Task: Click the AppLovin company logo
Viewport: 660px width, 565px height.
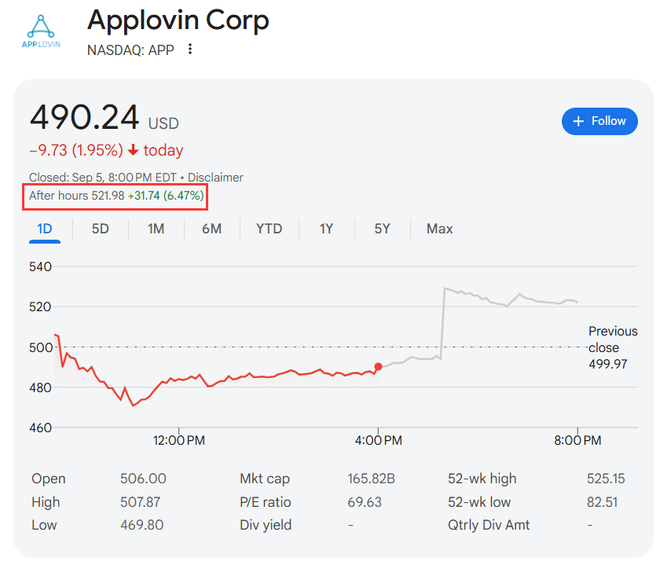Action: pos(41,34)
